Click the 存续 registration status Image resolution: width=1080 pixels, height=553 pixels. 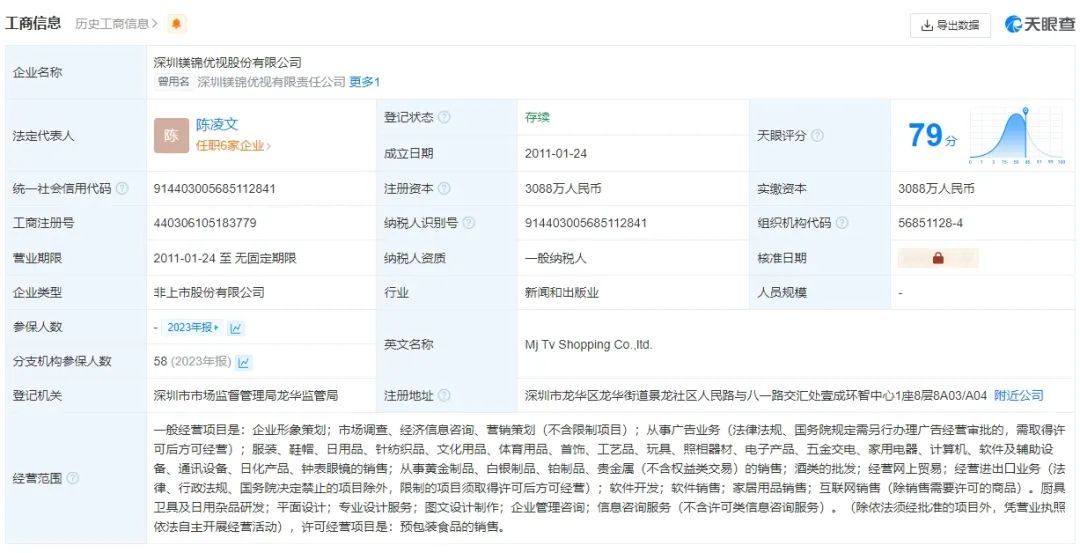click(537, 117)
